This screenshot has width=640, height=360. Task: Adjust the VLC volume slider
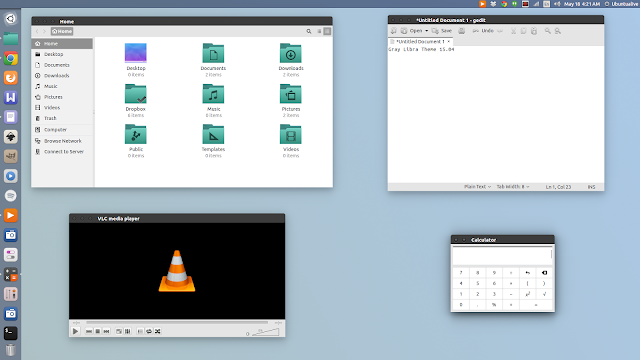(265, 332)
